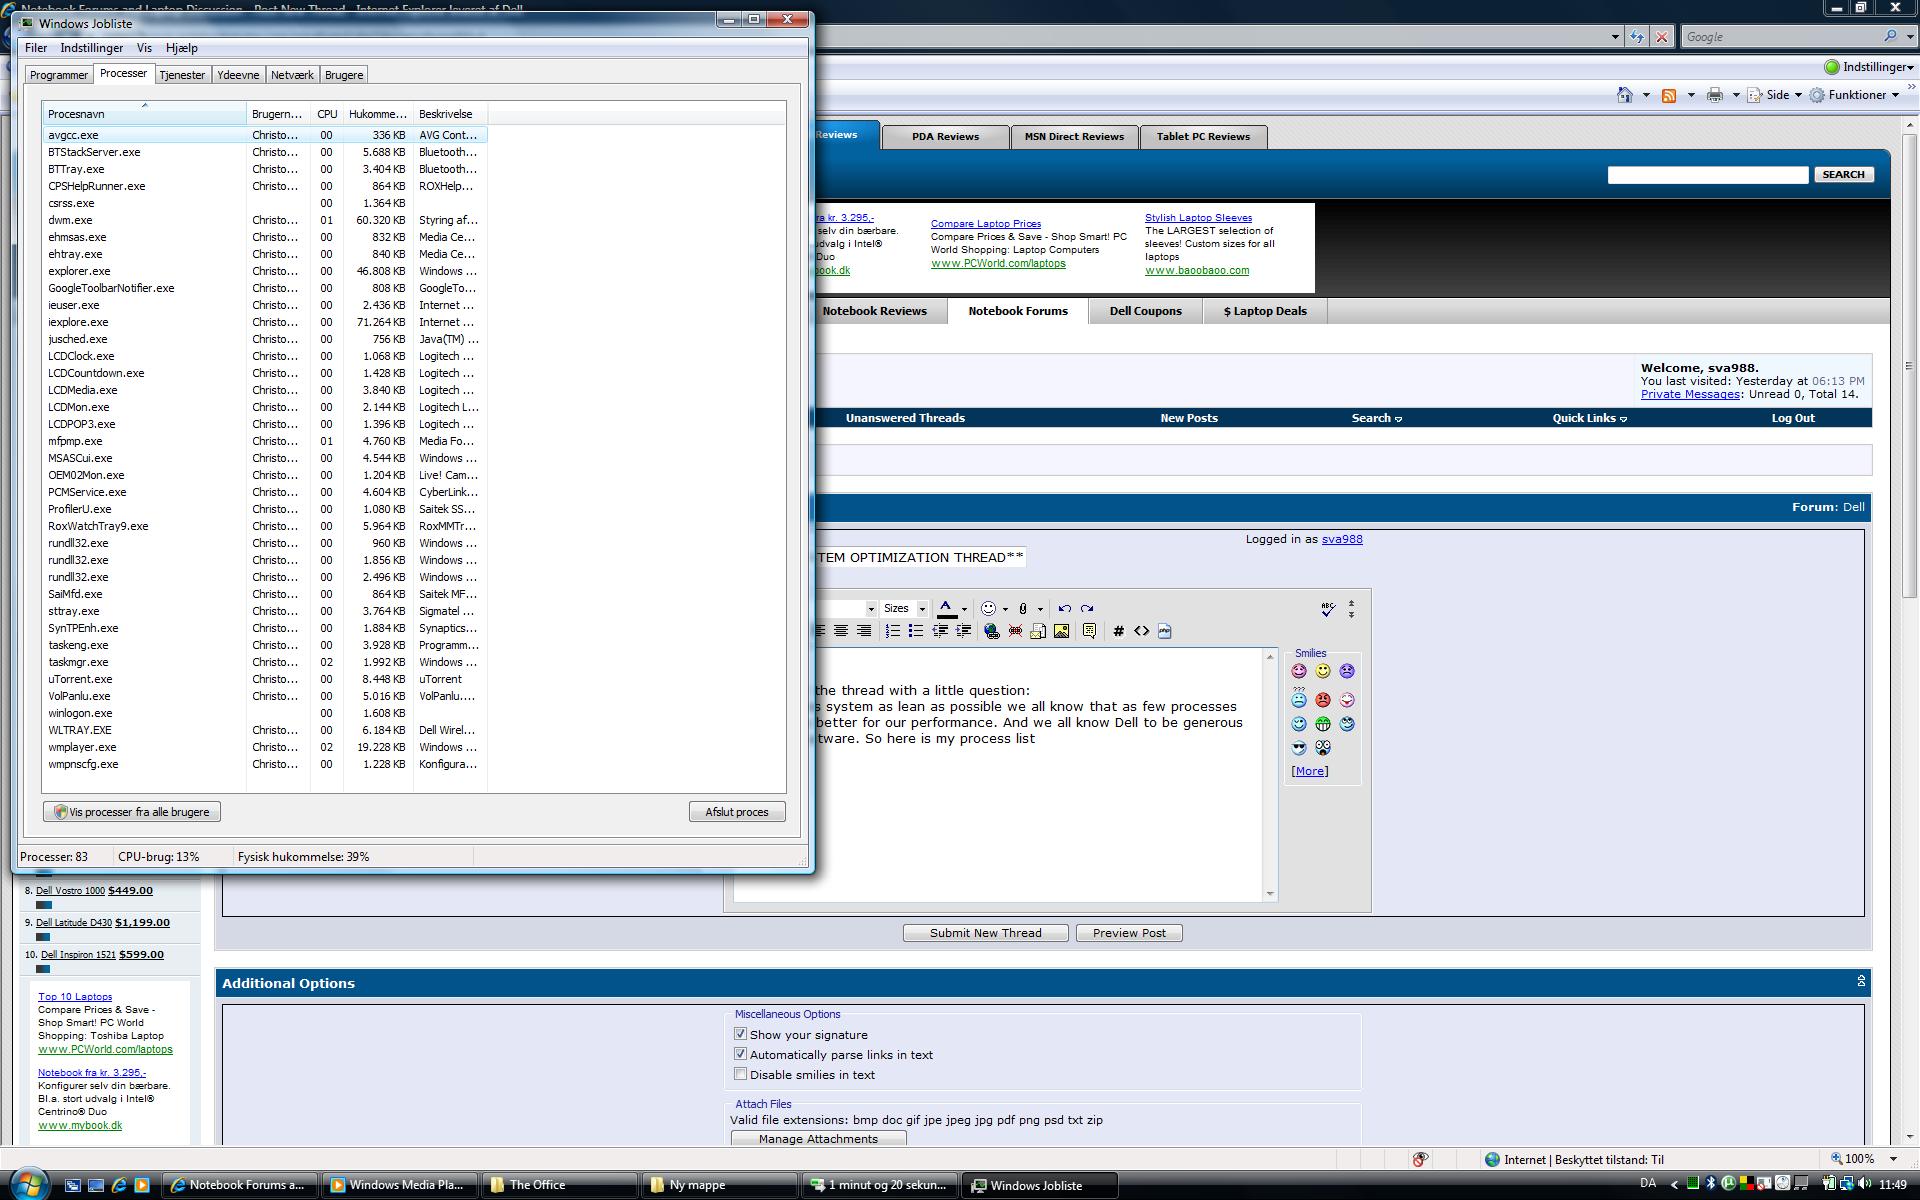The image size is (1920, 1200).
Task: Expand the Quick Links forum menu
Action: [1589, 418]
